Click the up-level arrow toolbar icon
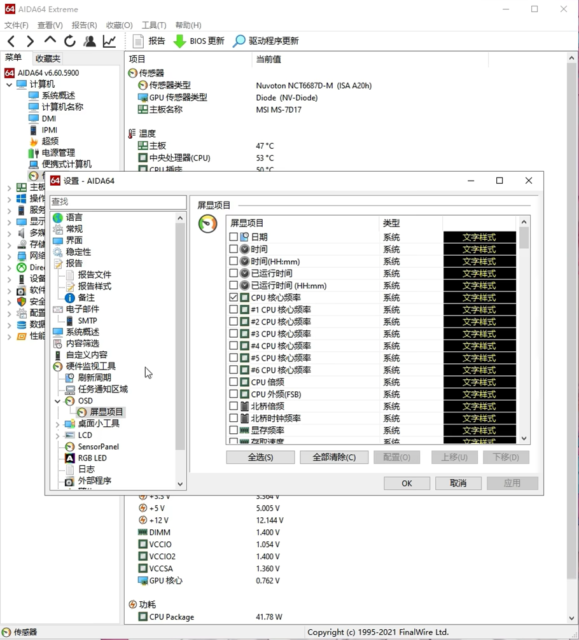The image size is (579, 640). pyautogui.click(x=50, y=40)
